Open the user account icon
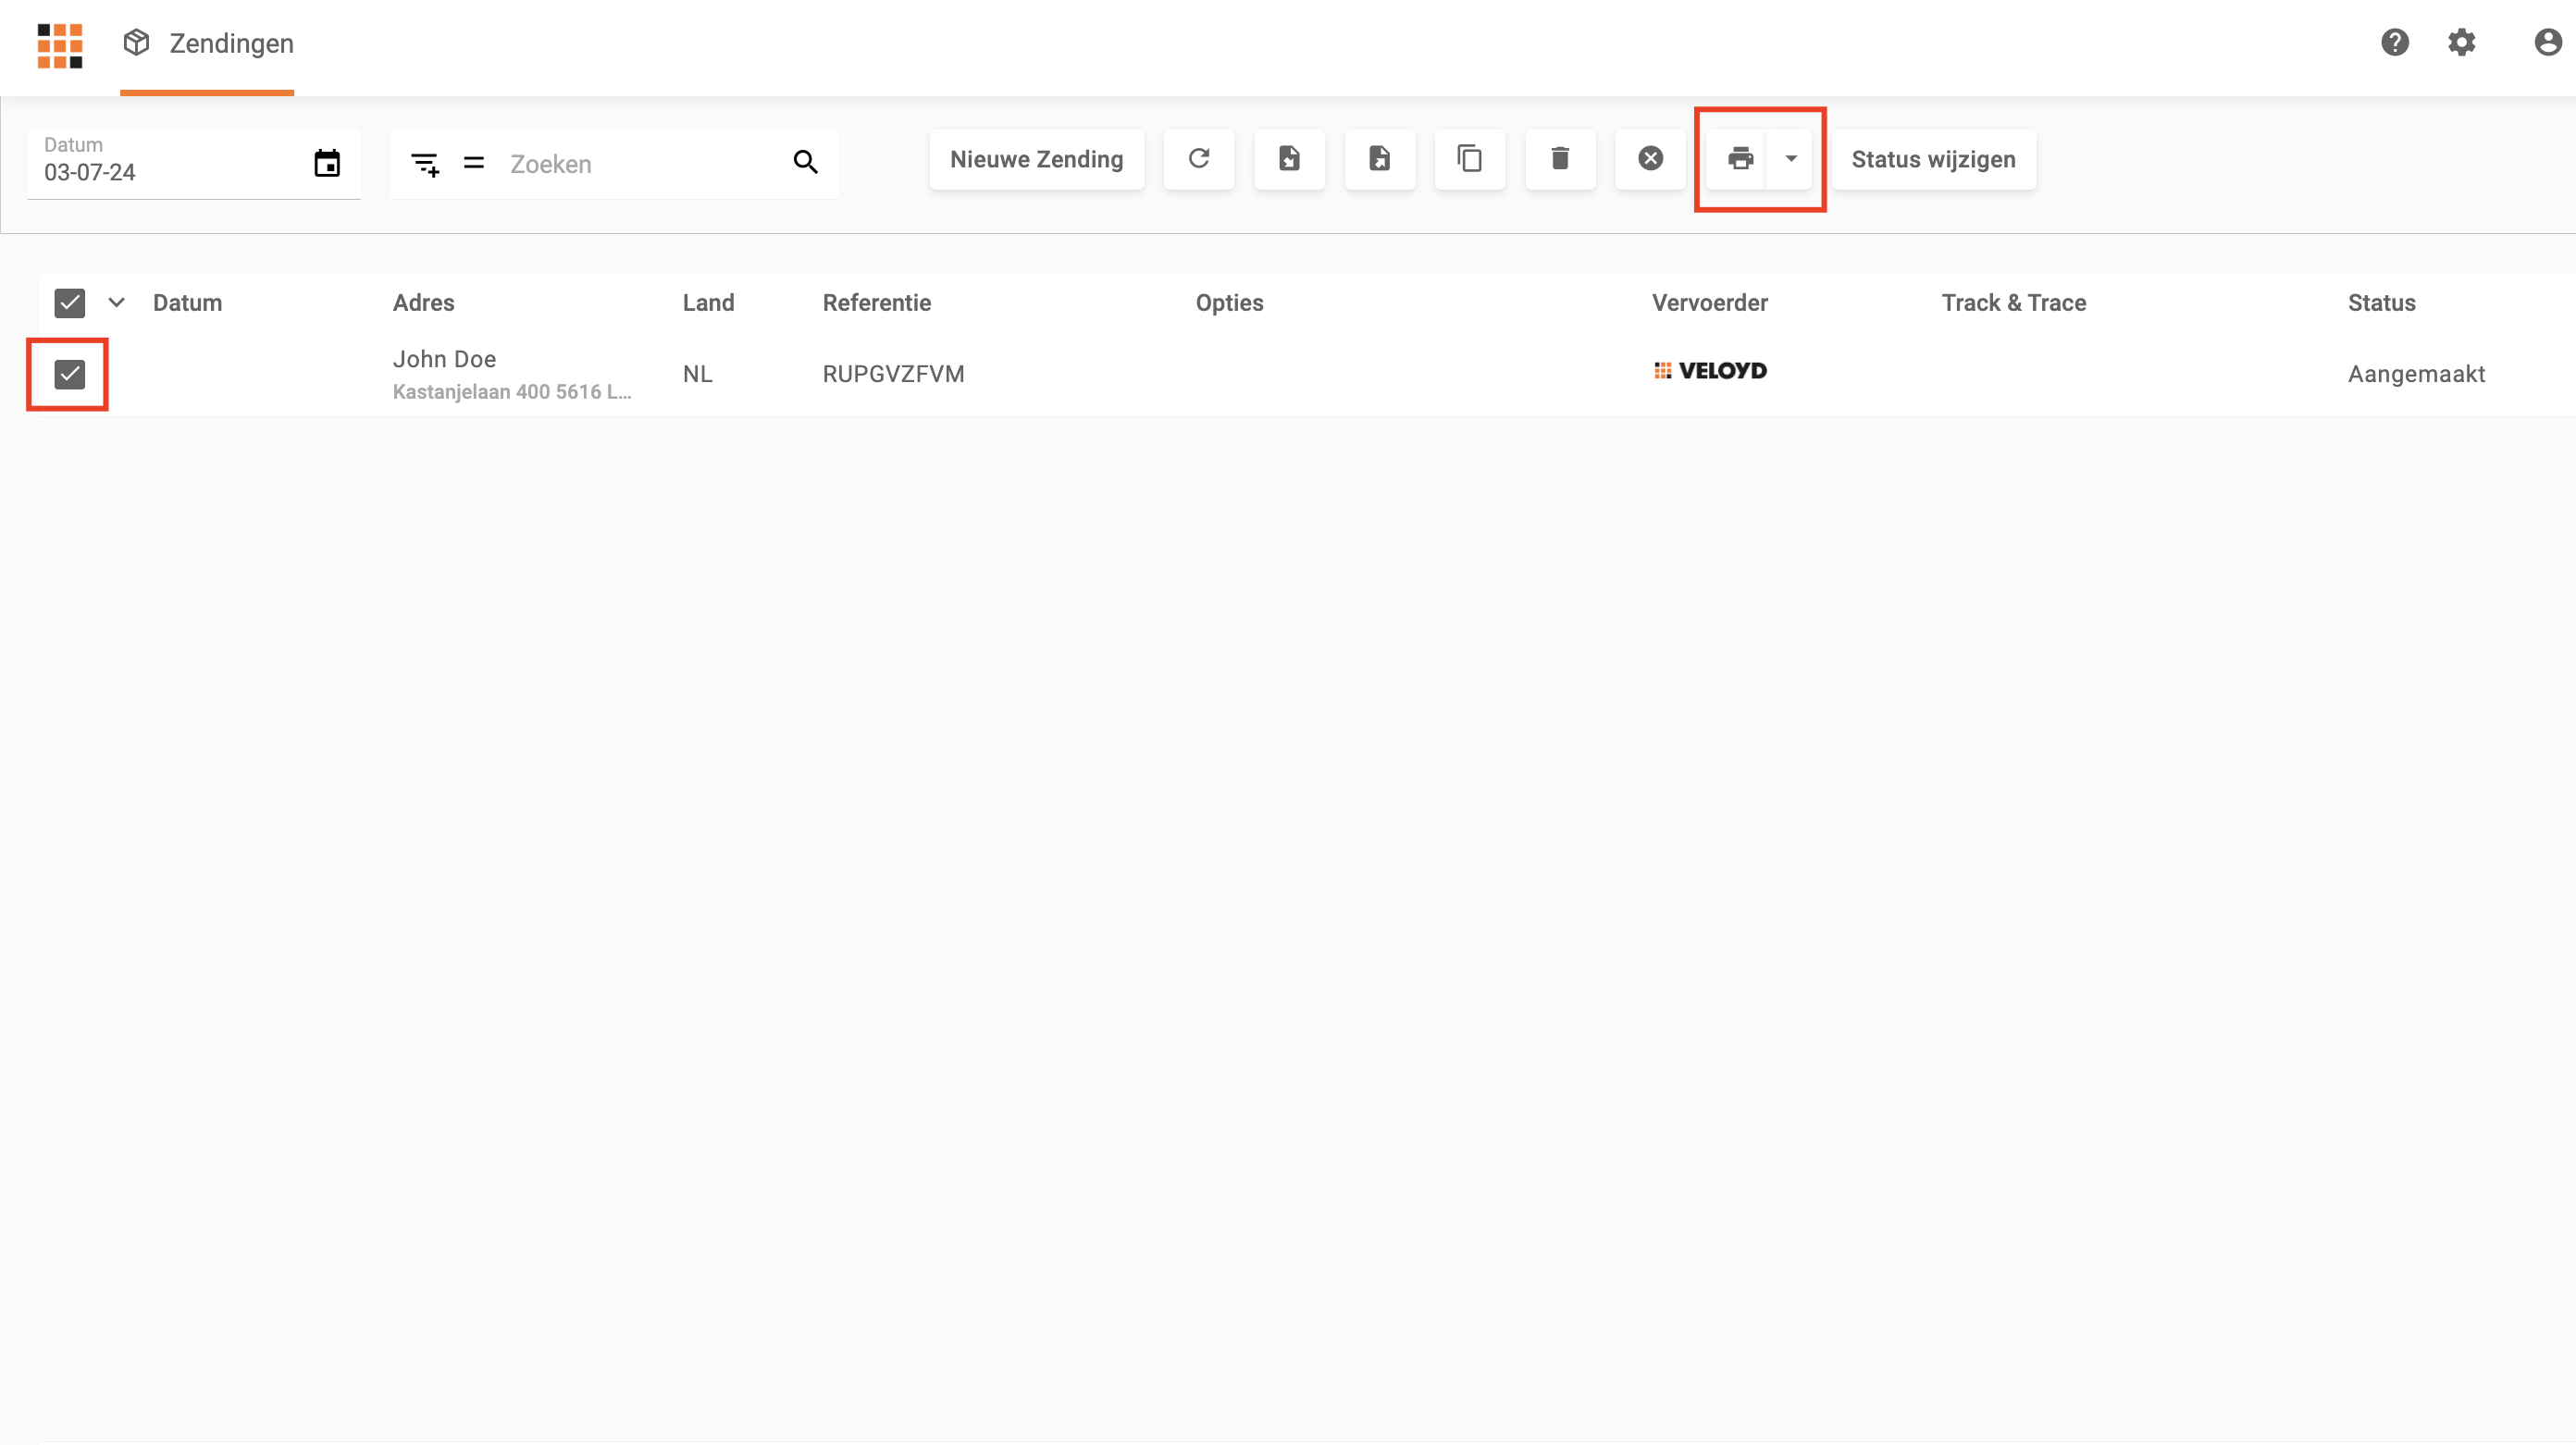This screenshot has width=2576, height=1445. pos(2547,43)
